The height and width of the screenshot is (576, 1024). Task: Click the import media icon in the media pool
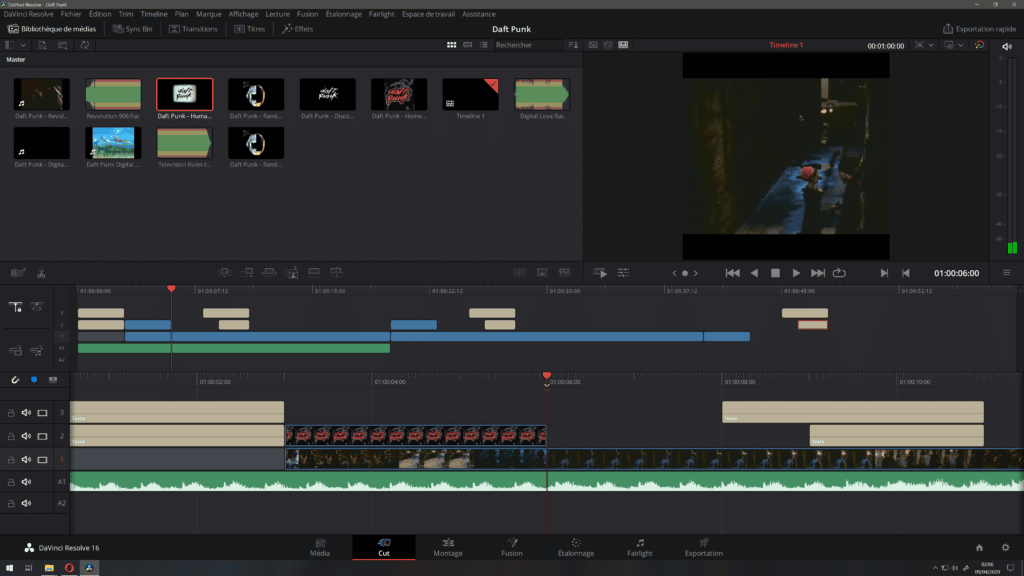(x=42, y=45)
